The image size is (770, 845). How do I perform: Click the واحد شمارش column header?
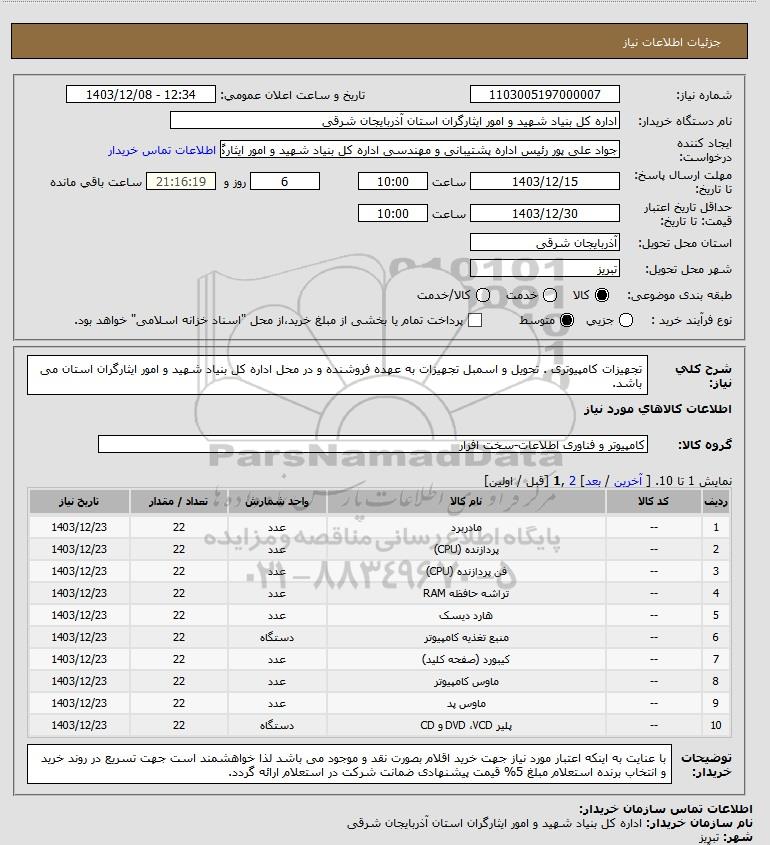[277, 501]
